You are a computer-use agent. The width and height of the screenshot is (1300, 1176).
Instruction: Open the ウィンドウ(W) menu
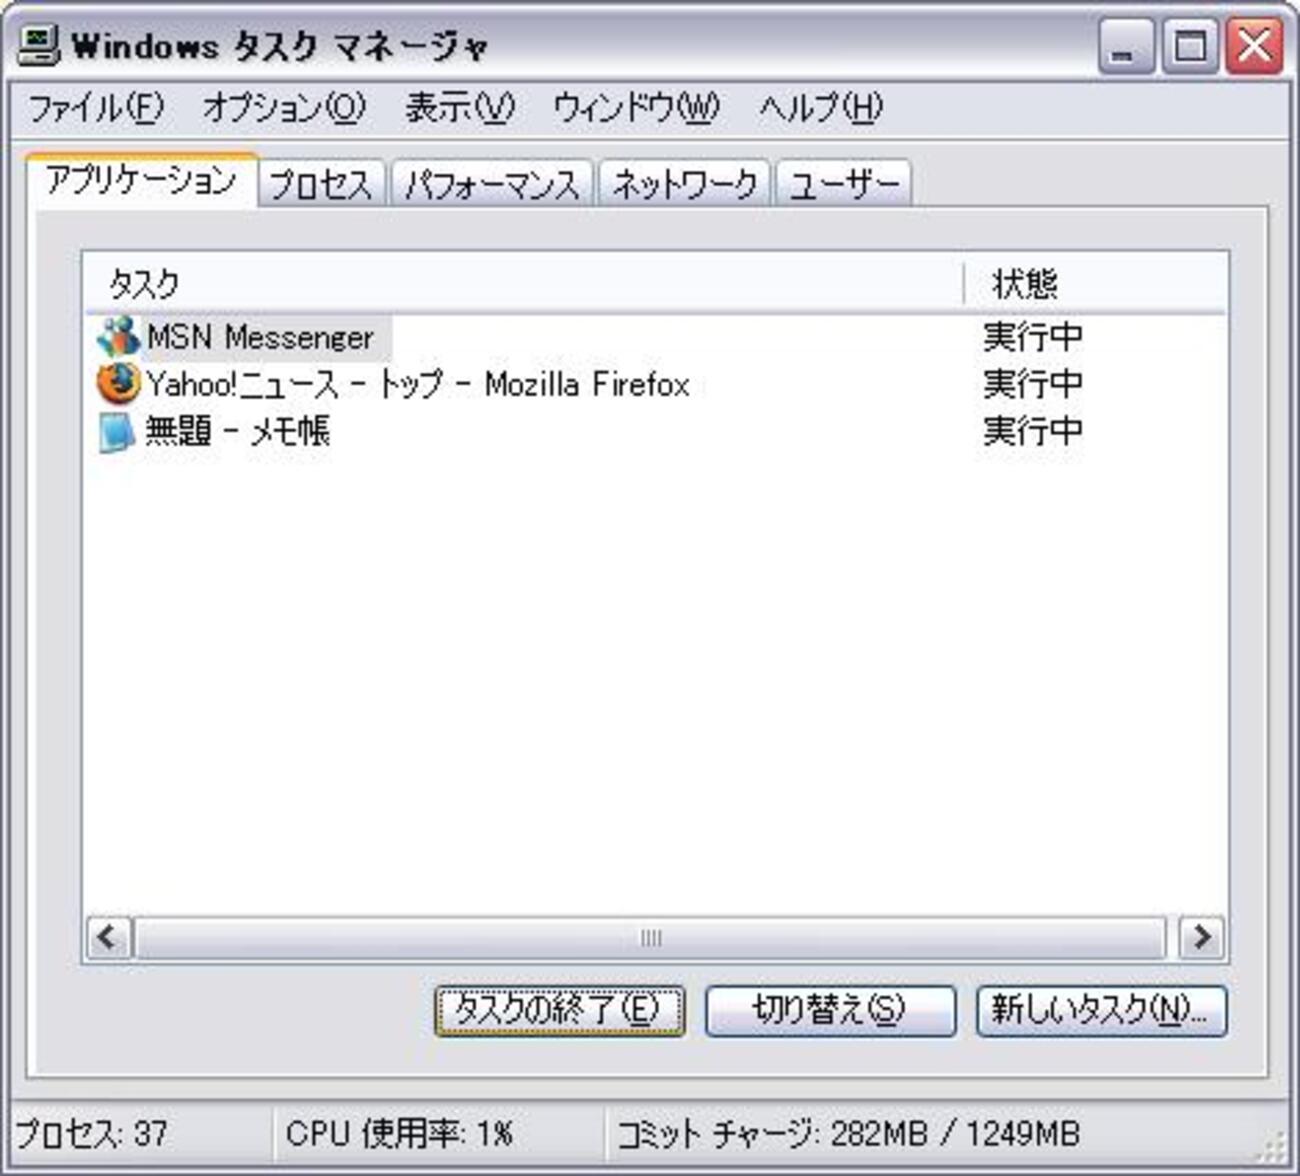(636, 108)
